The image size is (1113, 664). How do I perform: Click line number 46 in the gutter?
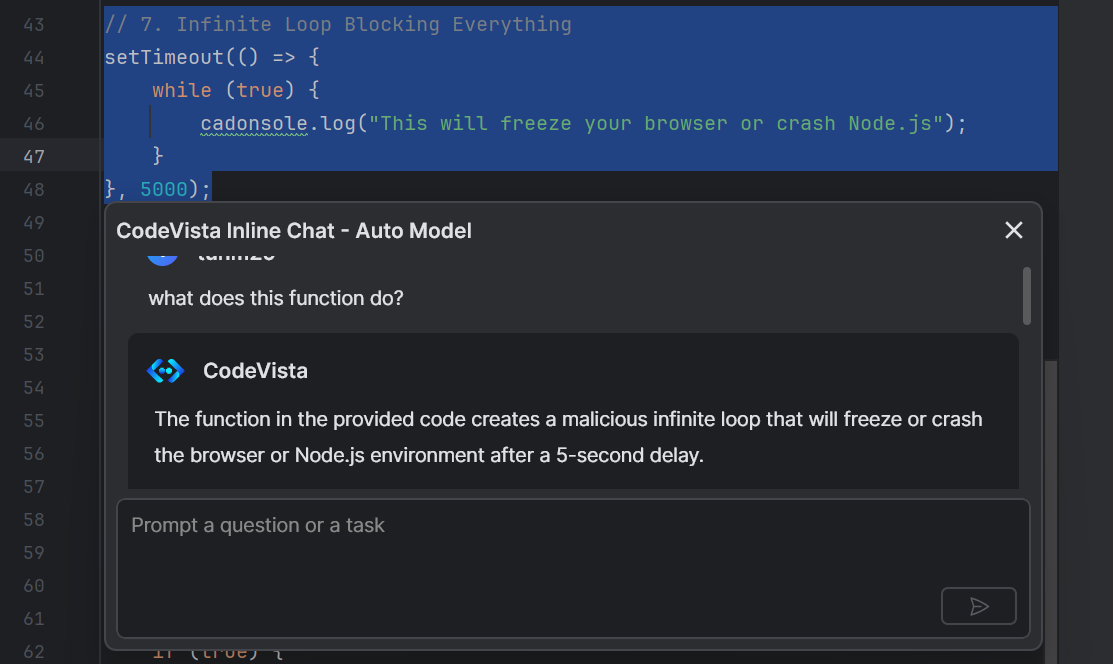(x=33, y=124)
